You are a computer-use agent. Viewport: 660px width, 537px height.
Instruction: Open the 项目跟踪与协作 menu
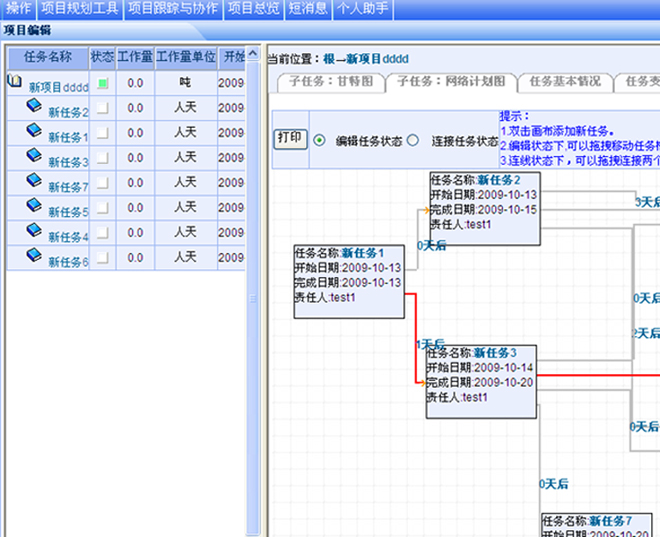(172, 9)
